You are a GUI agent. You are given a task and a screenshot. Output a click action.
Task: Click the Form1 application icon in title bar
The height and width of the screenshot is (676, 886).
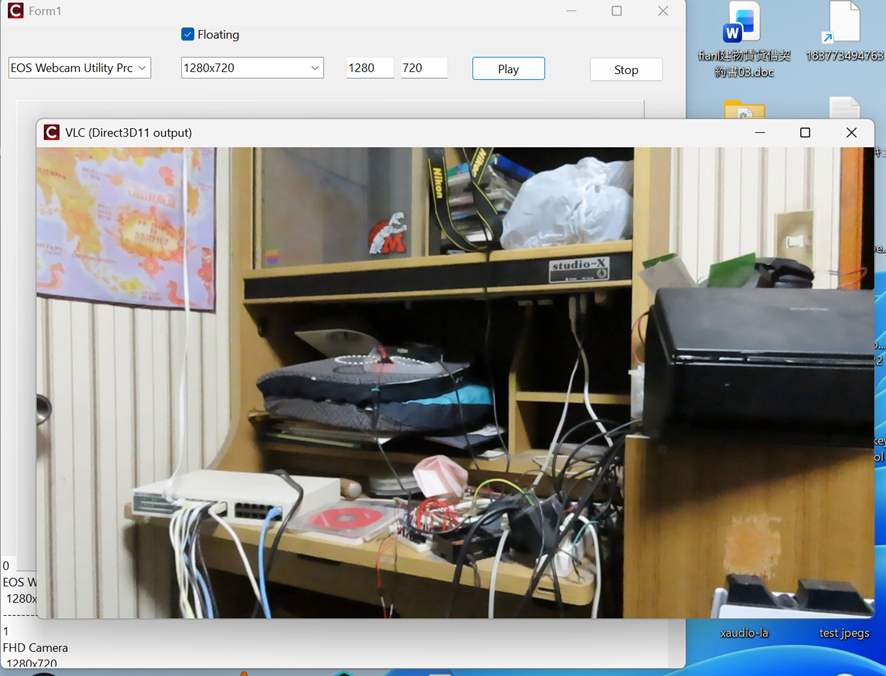[x=15, y=11]
